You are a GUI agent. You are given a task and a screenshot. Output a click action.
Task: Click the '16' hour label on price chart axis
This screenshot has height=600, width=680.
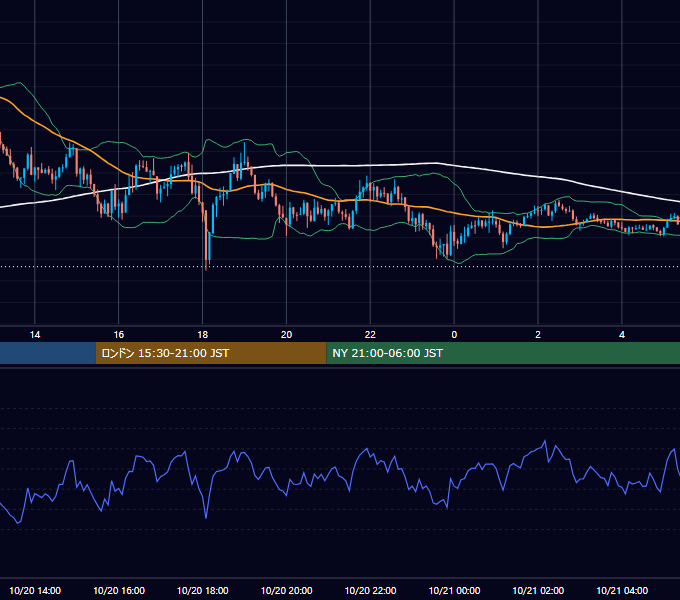click(118, 335)
